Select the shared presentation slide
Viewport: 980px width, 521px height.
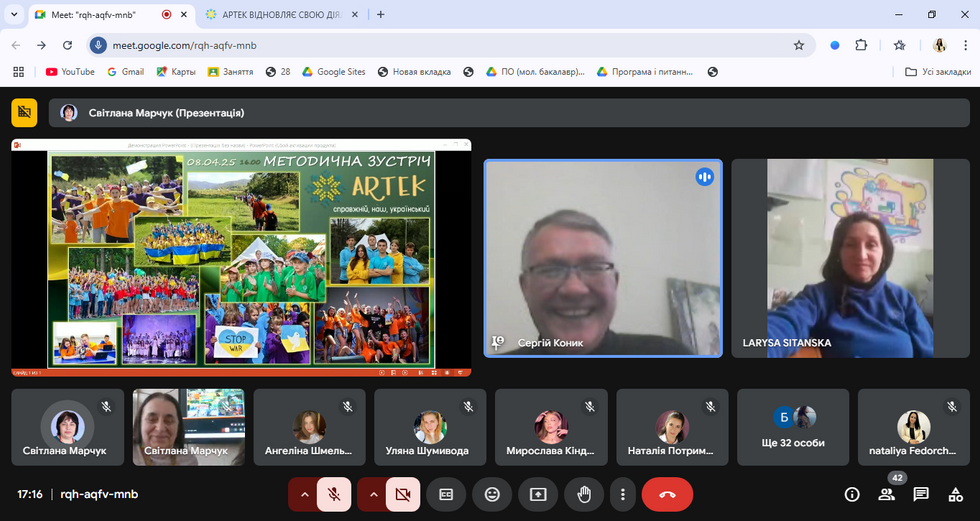pyautogui.click(x=241, y=258)
